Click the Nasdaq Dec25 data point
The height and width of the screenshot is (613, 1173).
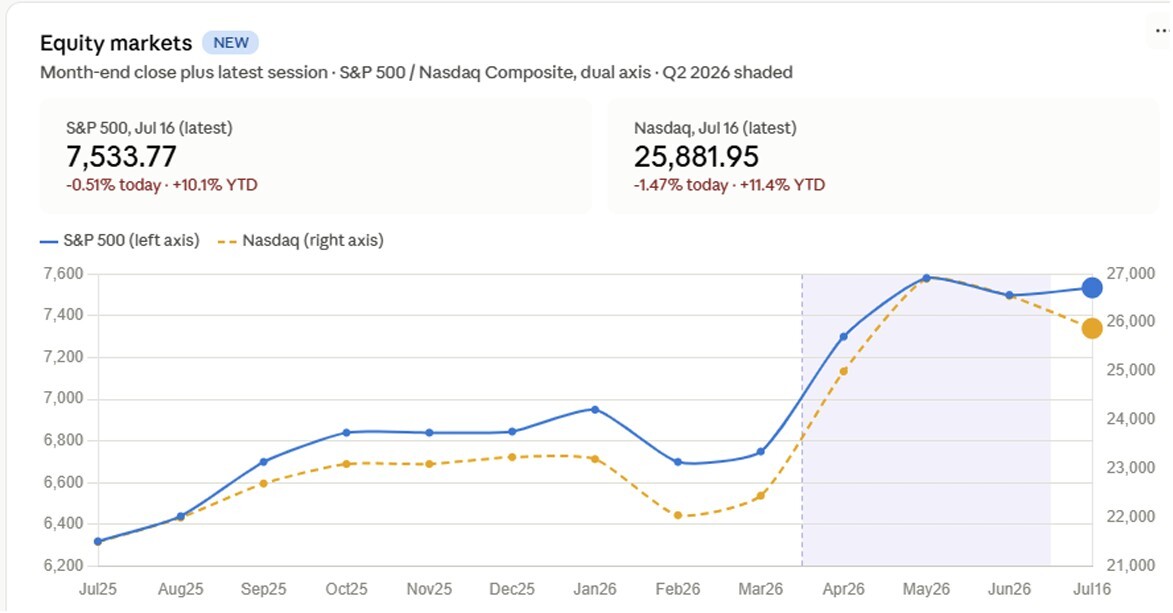[x=512, y=457]
